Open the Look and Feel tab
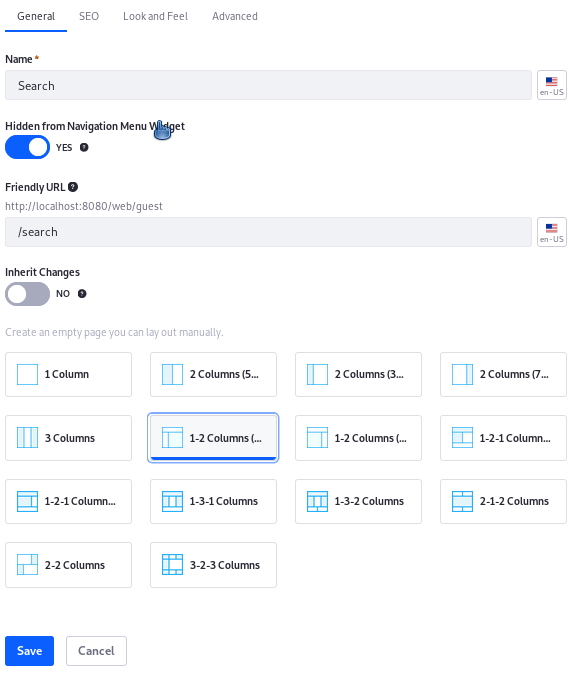This screenshot has height=677, width=572. point(155,16)
